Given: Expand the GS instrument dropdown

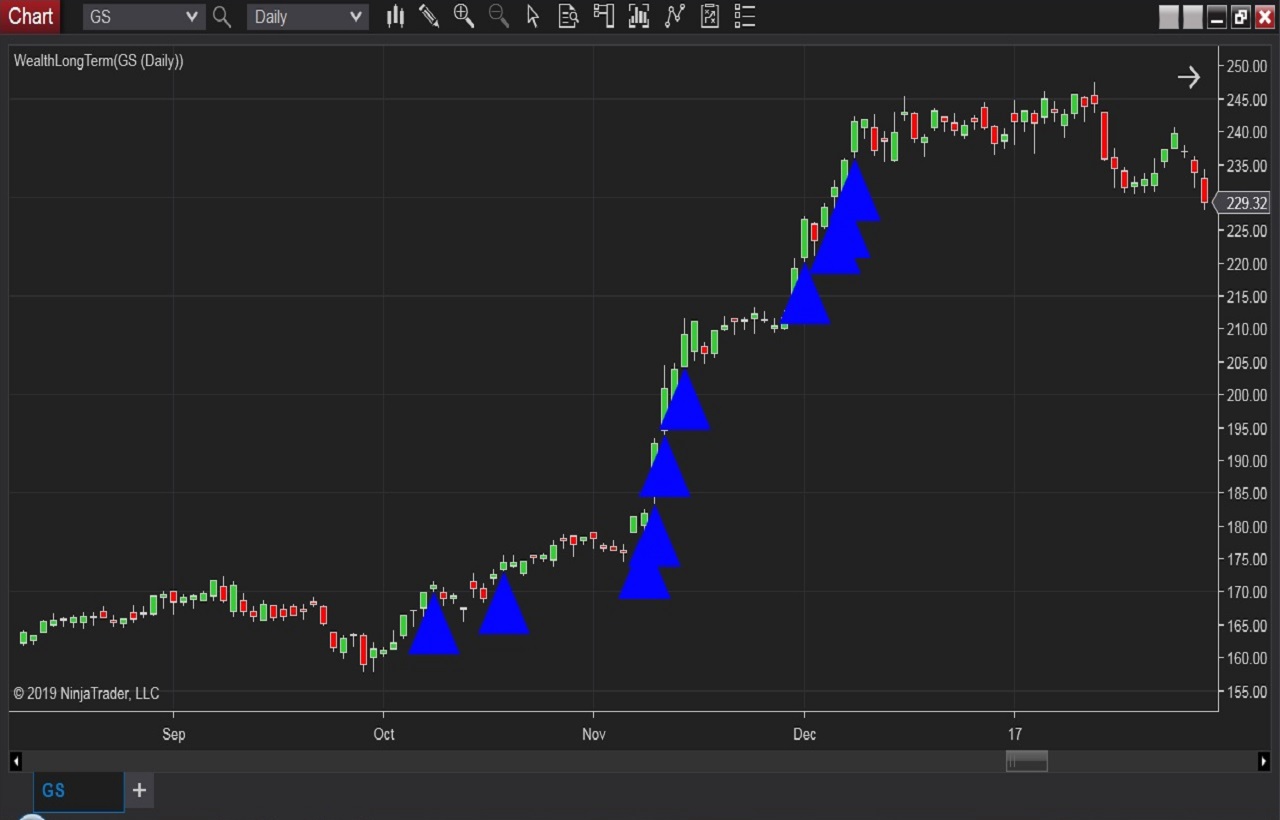Looking at the screenshot, I should click(x=192, y=17).
